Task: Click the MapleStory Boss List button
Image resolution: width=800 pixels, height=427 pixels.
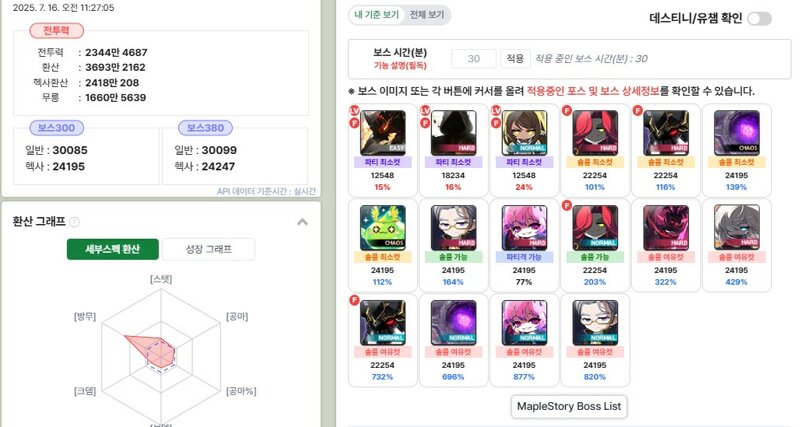Action: coord(569,407)
